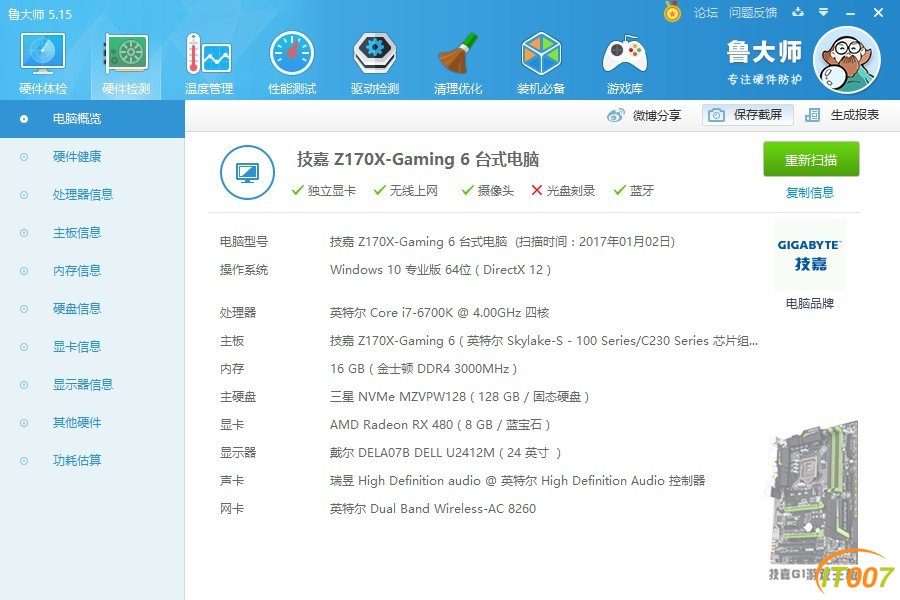This screenshot has width=900, height=600.
Task: Click the 技嘉 Z170X-Gaming 6 motherboard row value
Action: pyautogui.click(x=544, y=341)
